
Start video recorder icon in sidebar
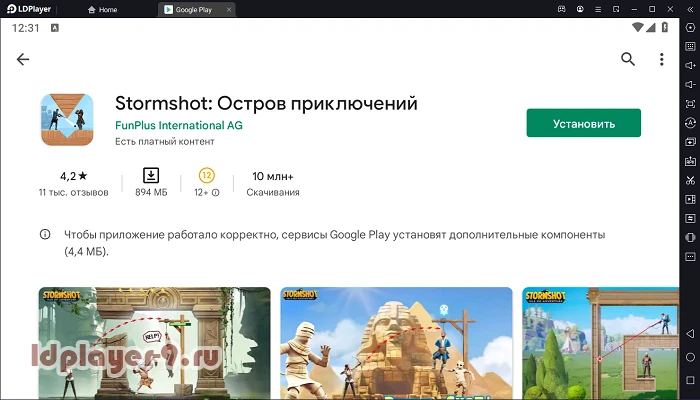coord(690,199)
